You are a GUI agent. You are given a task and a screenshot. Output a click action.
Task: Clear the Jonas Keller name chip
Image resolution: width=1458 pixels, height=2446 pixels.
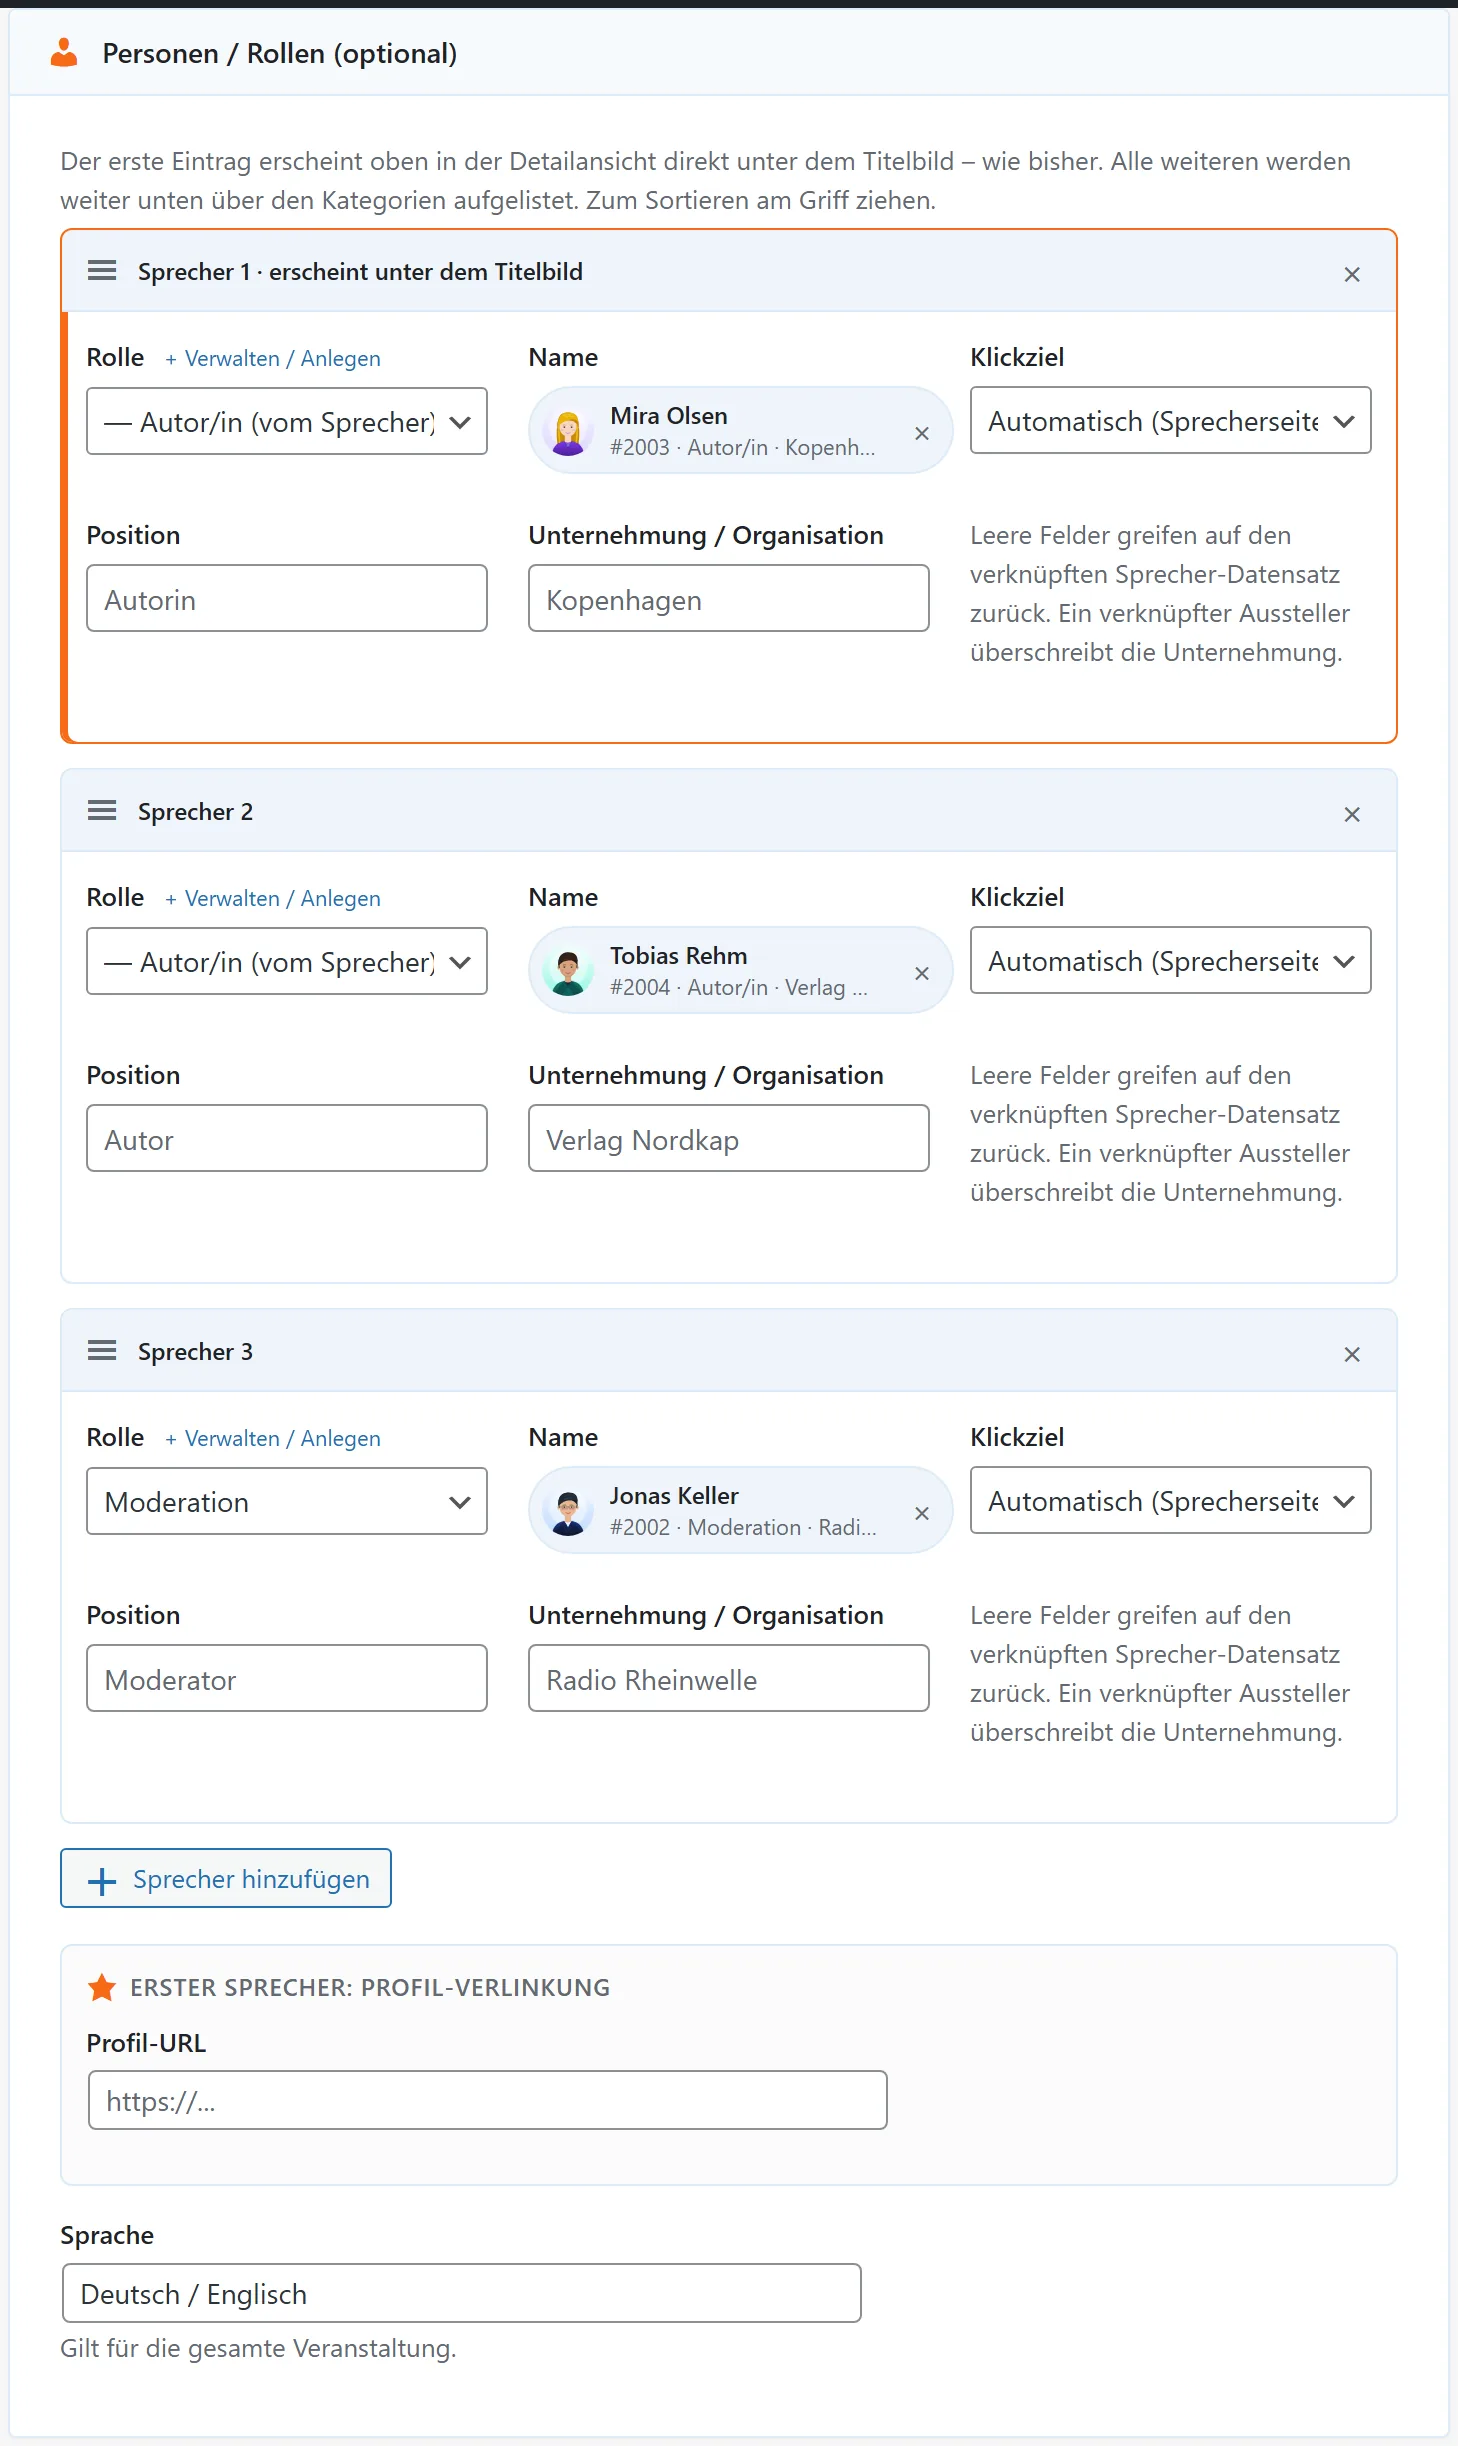[922, 1513]
